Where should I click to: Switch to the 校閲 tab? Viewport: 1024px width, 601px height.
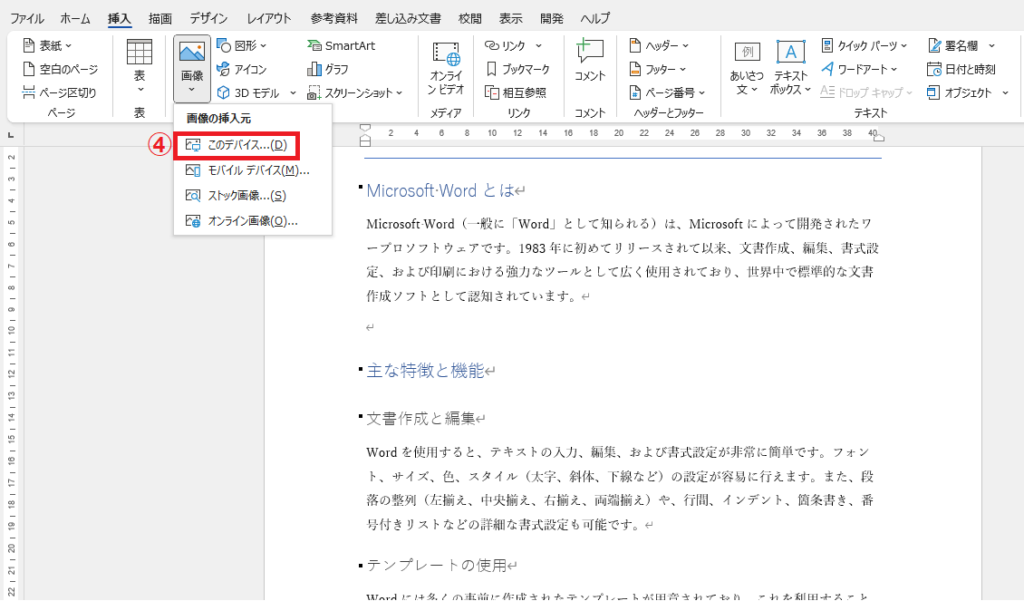(x=470, y=18)
